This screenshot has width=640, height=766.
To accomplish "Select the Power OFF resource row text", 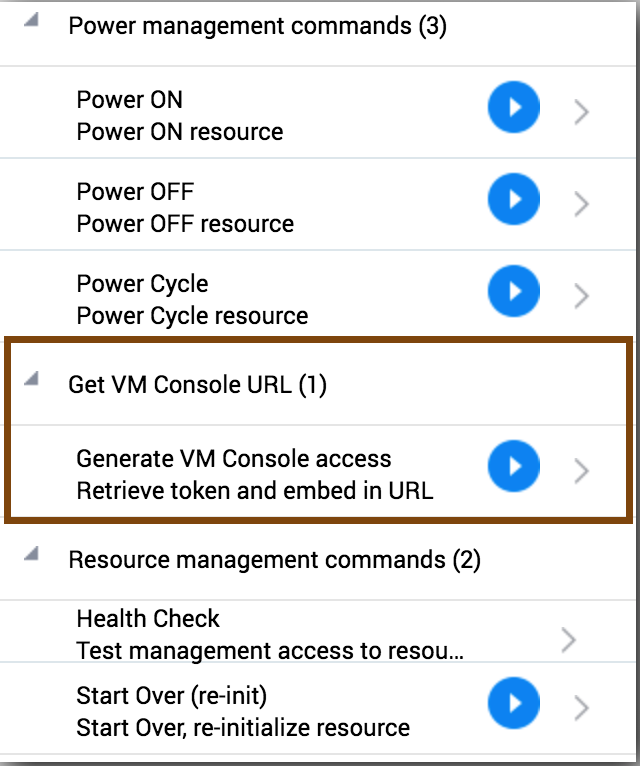I will (185, 224).
